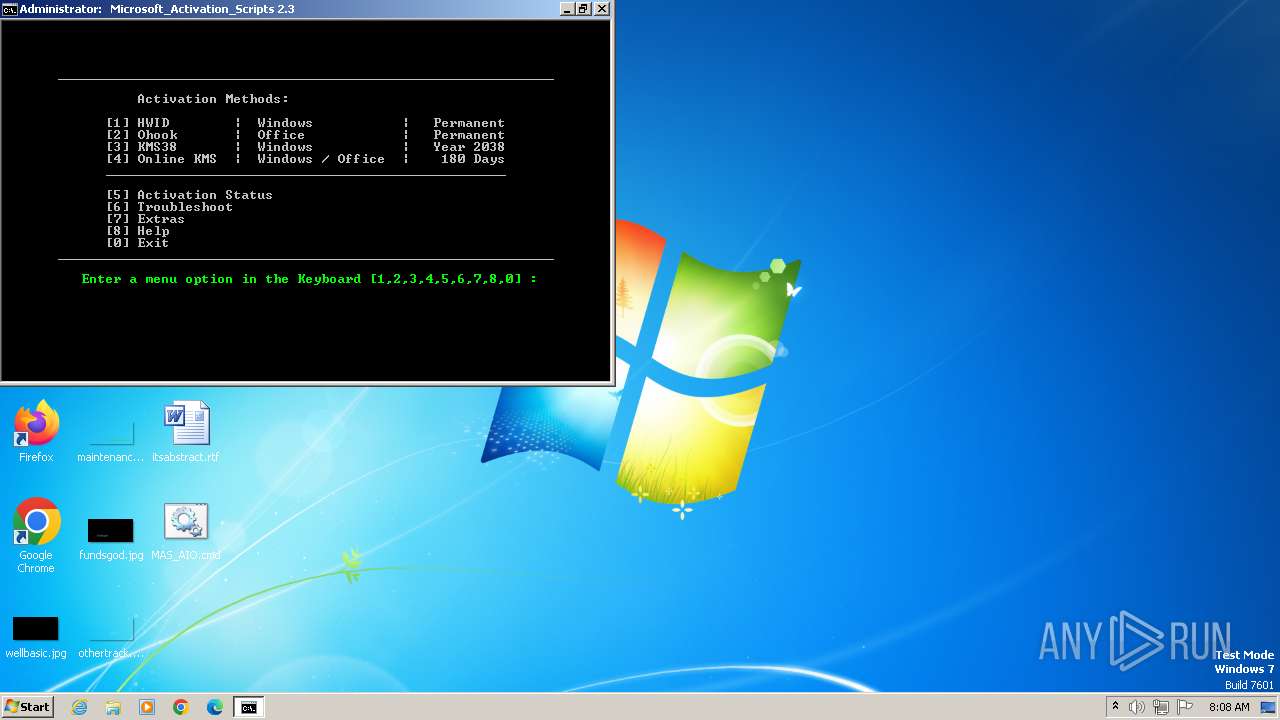Select the fundsgod.jpg image thumbnail

tap(111, 537)
